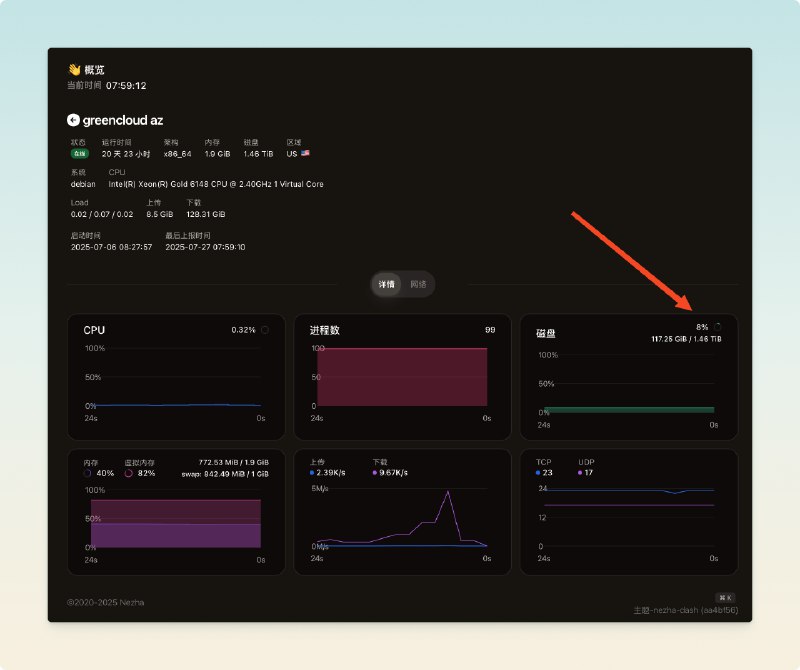Open the nezha-dash theme link in footer
800x670 pixels.
tap(685, 609)
